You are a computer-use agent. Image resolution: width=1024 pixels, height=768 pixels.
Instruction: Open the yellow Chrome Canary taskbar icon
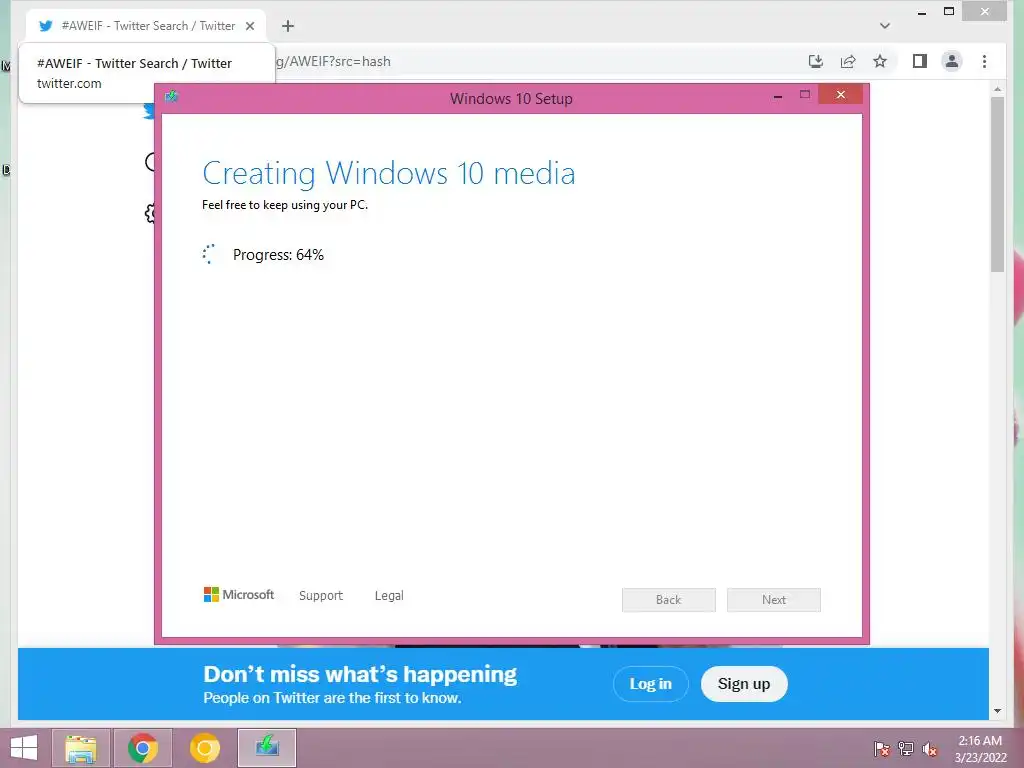[204, 748]
